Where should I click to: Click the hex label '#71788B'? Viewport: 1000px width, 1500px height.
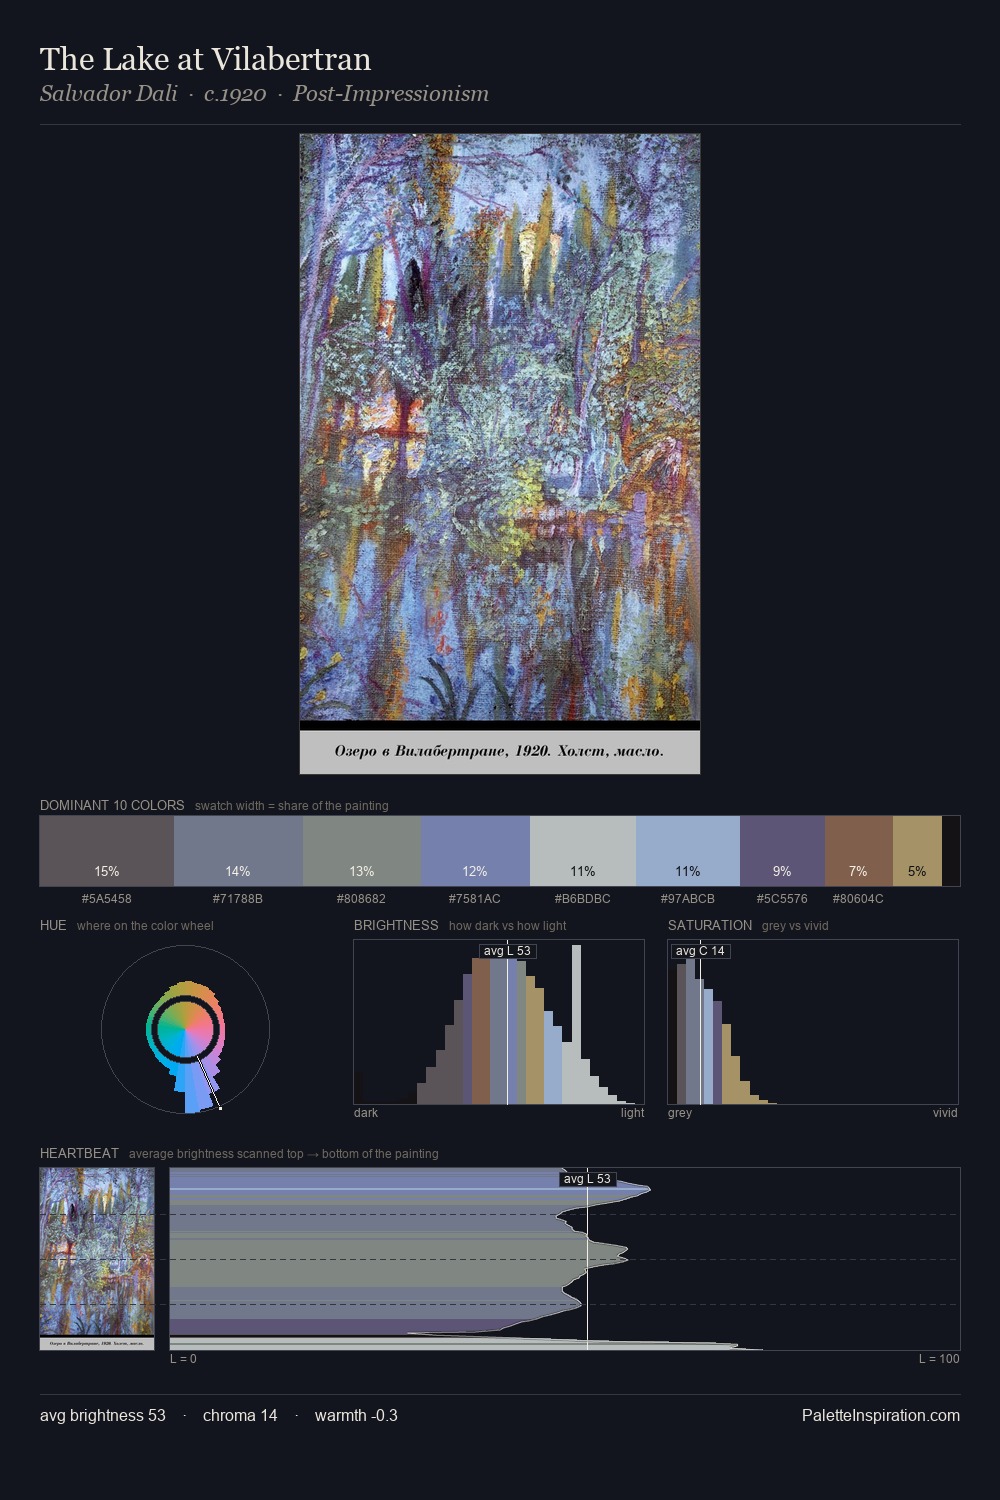(238, 898)
